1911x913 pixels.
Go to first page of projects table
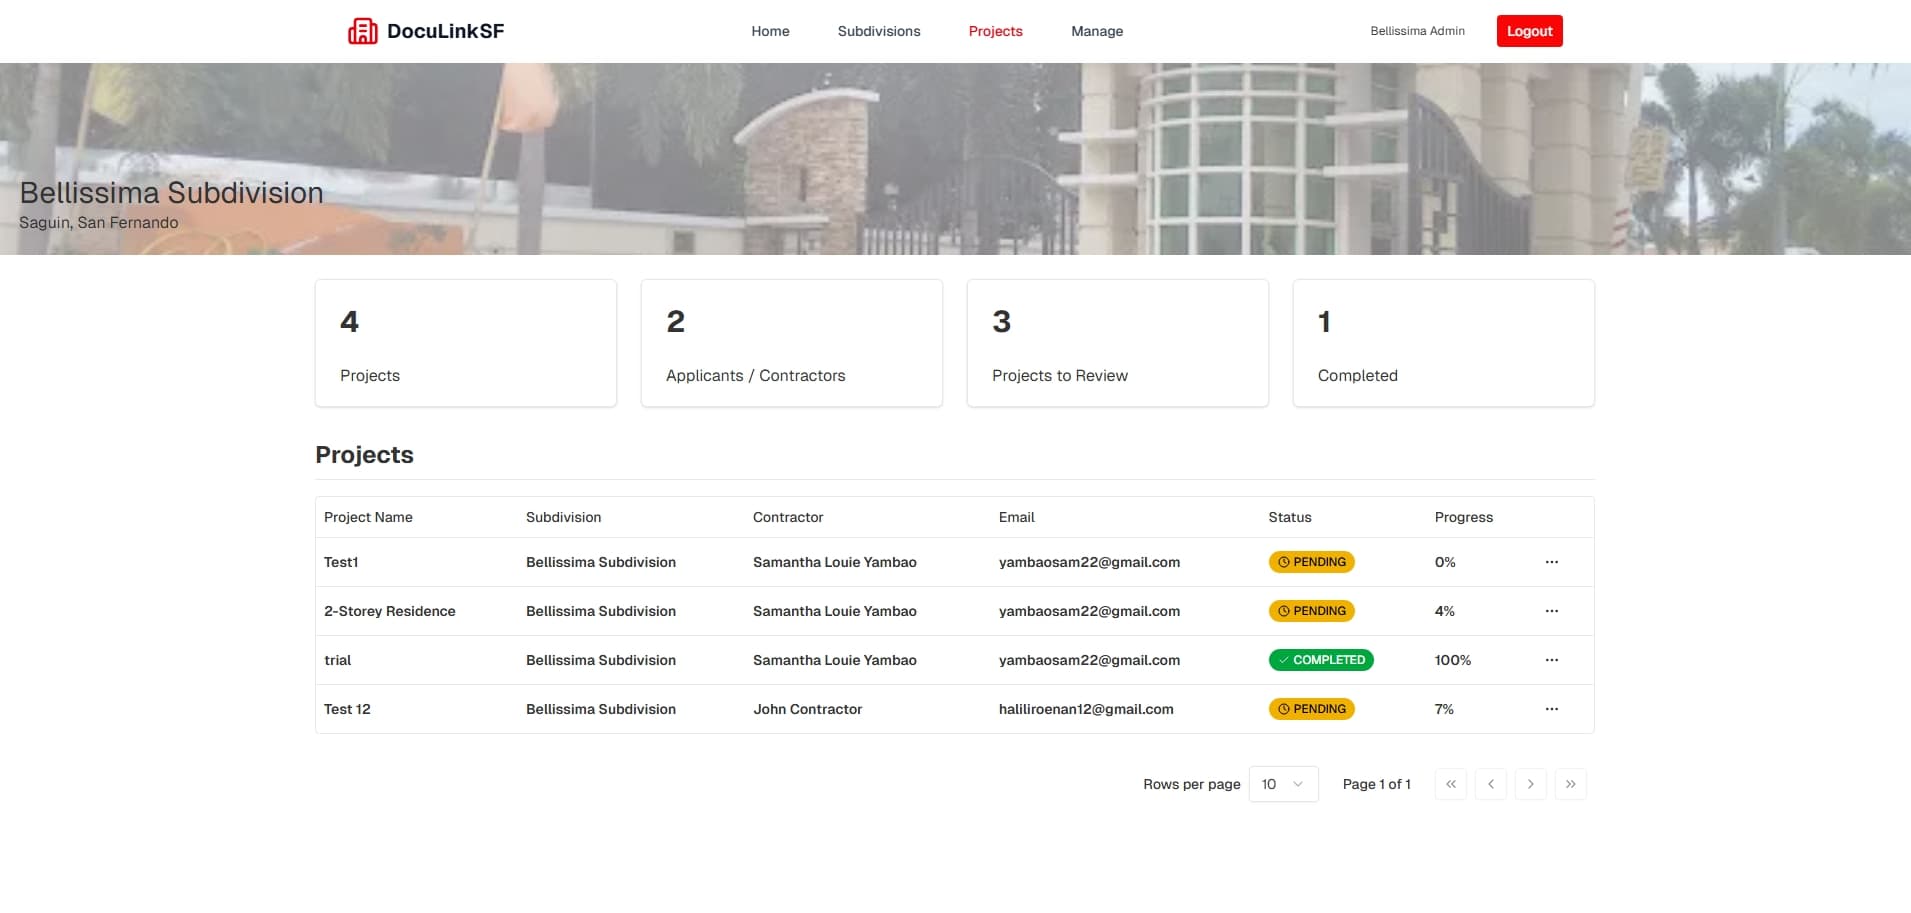1450,784
